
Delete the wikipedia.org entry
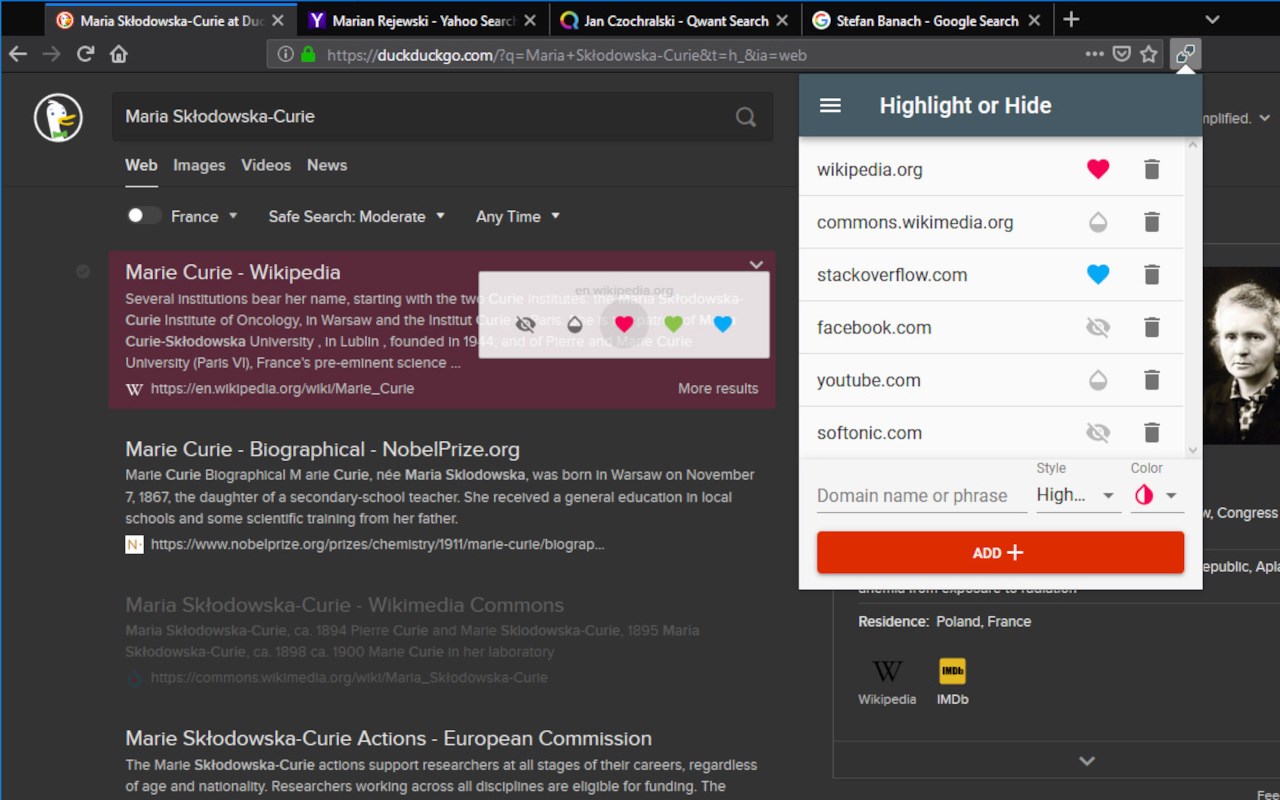click(1152, 169)
